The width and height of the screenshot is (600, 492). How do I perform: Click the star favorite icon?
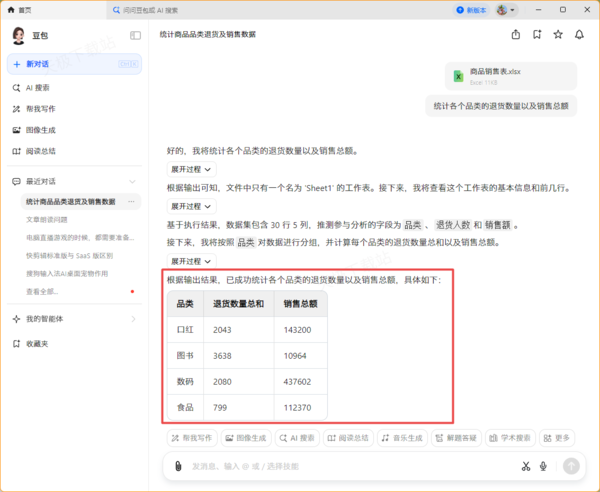558,35
